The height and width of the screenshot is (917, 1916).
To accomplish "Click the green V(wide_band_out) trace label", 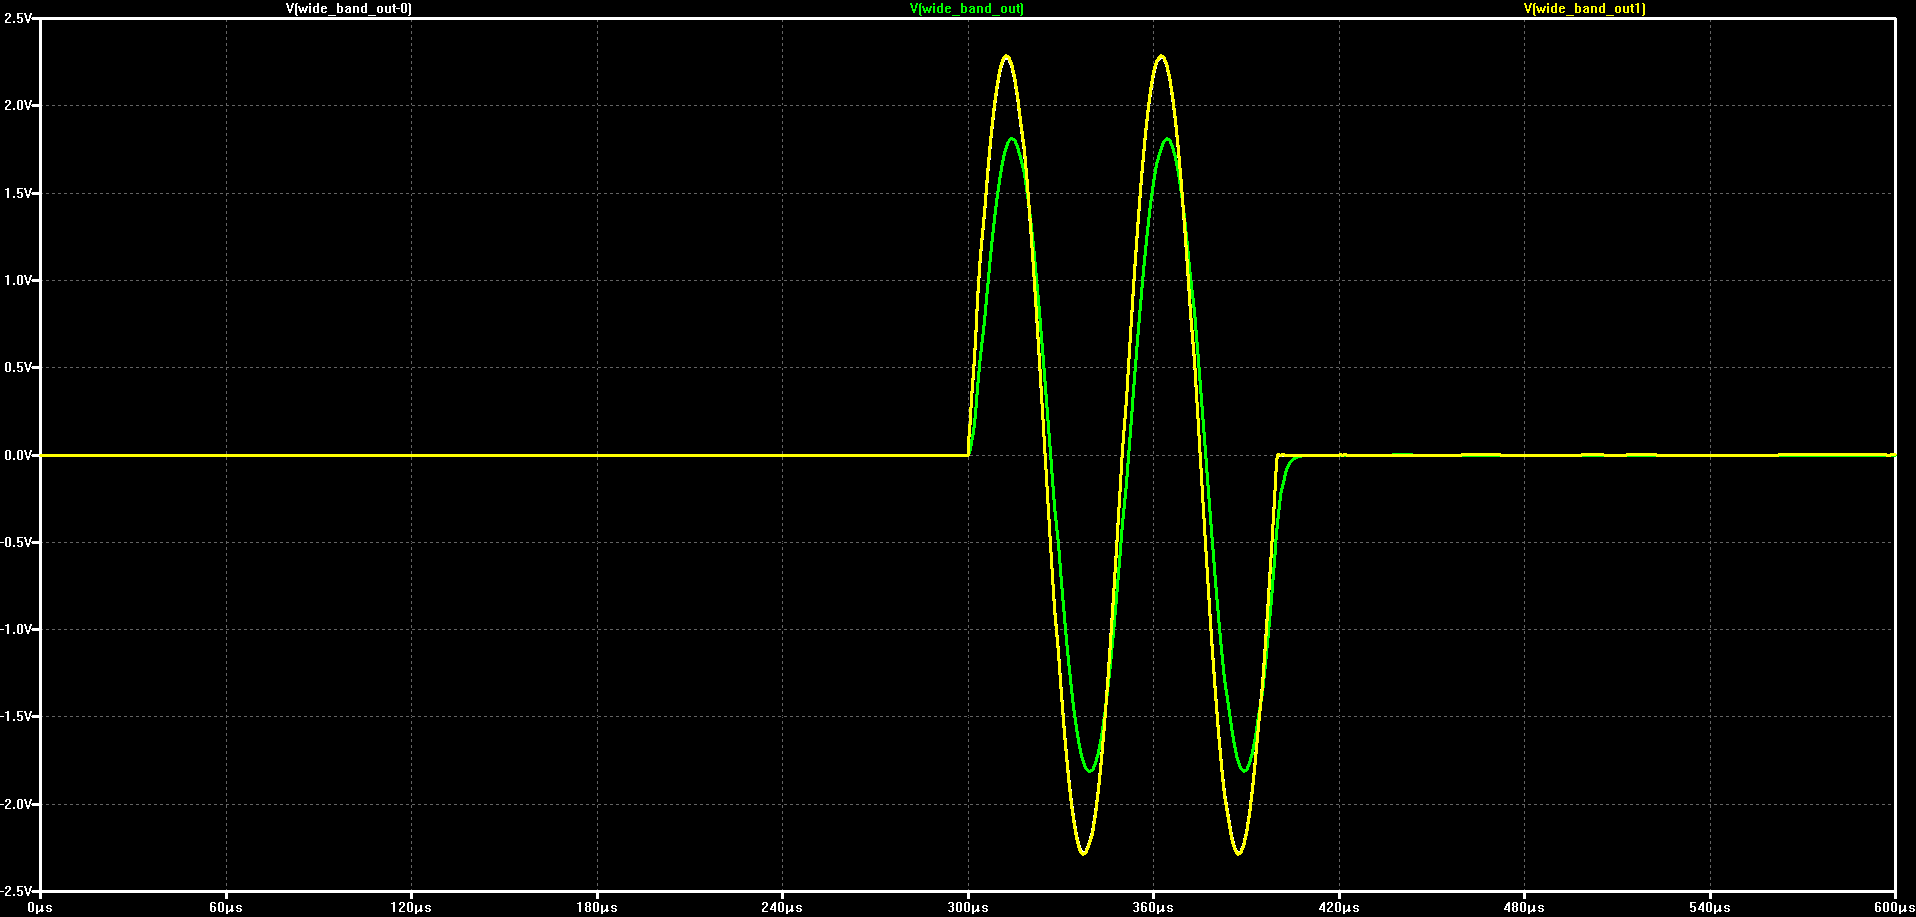I will coord(967,9).
